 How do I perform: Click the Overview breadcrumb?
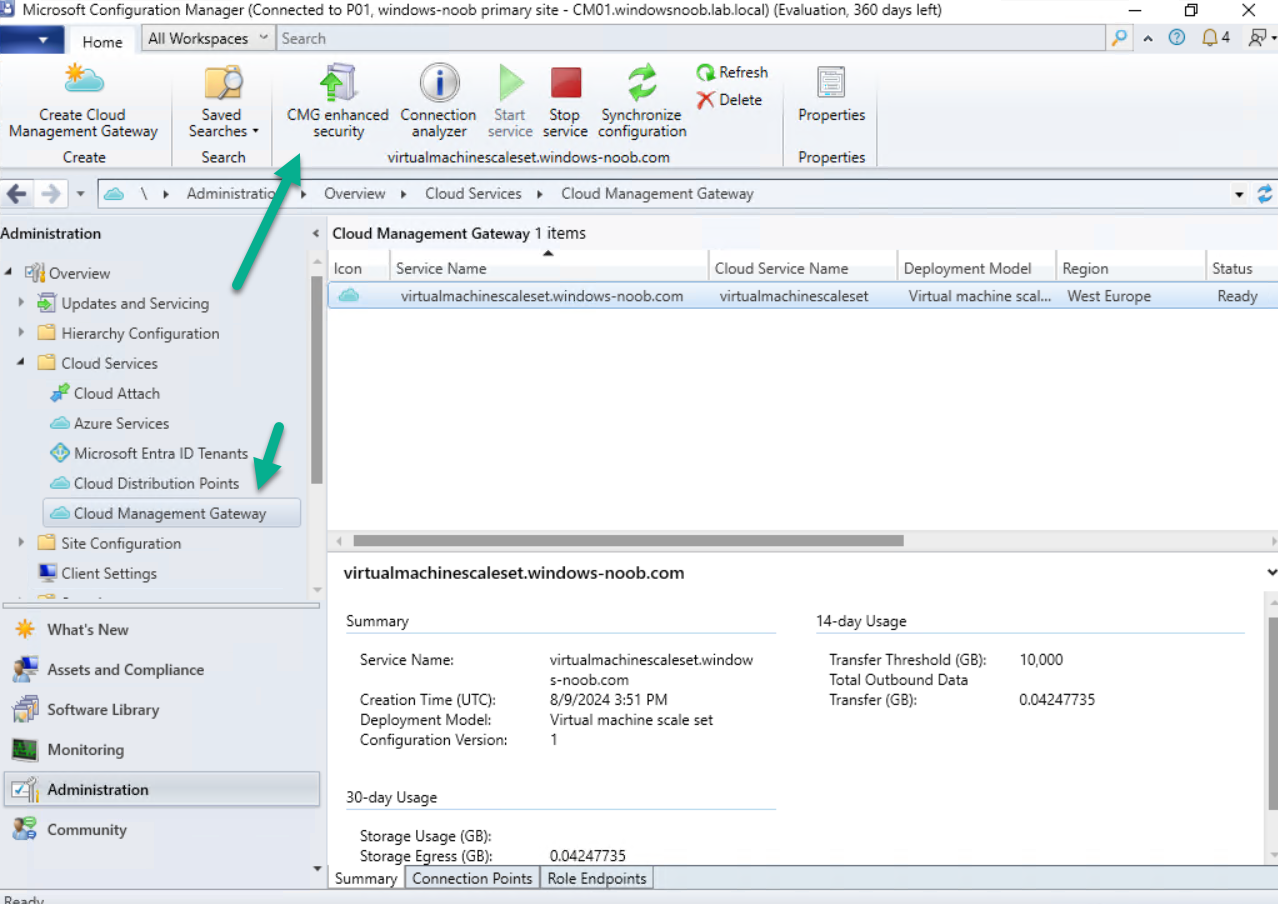click(x=354, y=194)
